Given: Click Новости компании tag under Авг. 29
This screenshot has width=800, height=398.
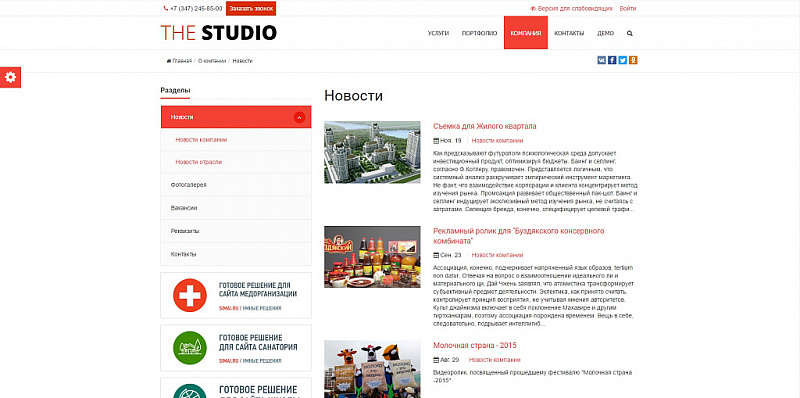Looking at the screenshot, I should [494, 360].
